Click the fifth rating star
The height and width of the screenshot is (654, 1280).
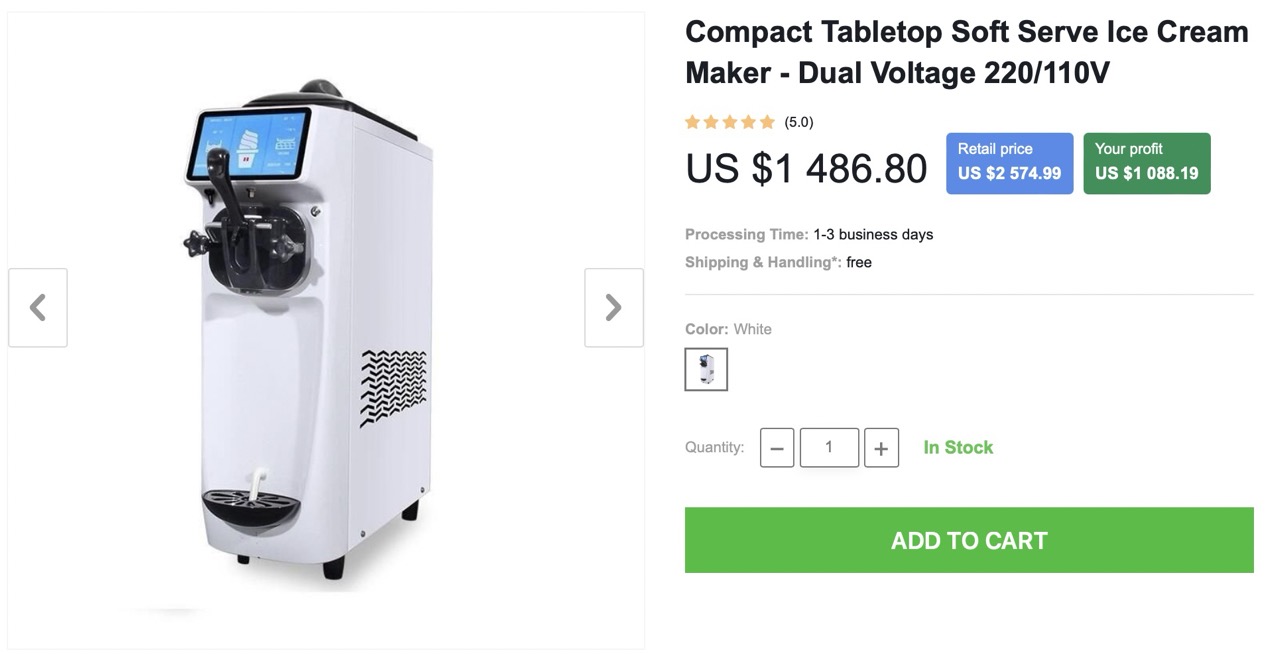tap(767, 122)
